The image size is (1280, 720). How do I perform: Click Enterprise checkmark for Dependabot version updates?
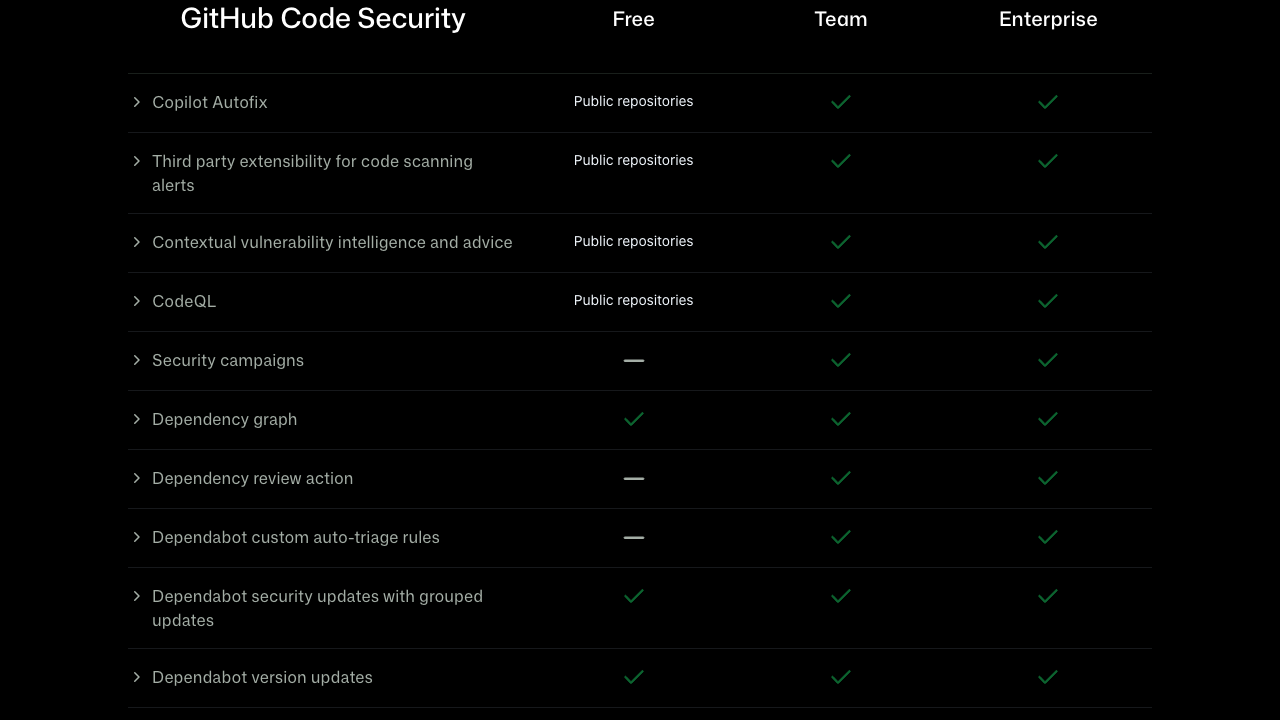(x=1048, y=677)
